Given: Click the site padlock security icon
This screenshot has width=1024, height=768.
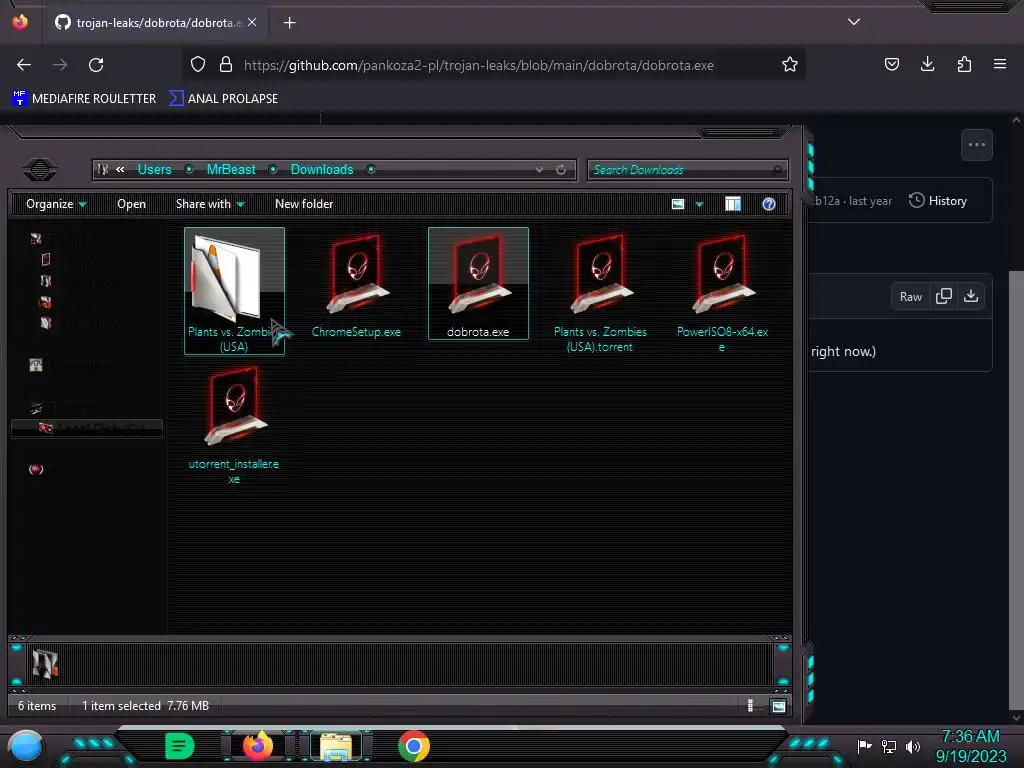Looking at the screenshot, I should pos(226,65).
